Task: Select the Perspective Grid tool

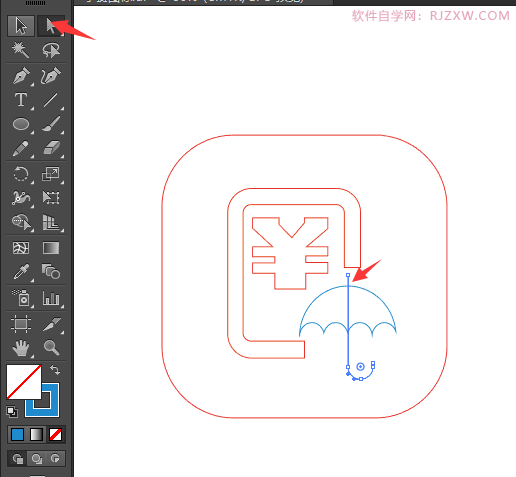Action: 51,222
